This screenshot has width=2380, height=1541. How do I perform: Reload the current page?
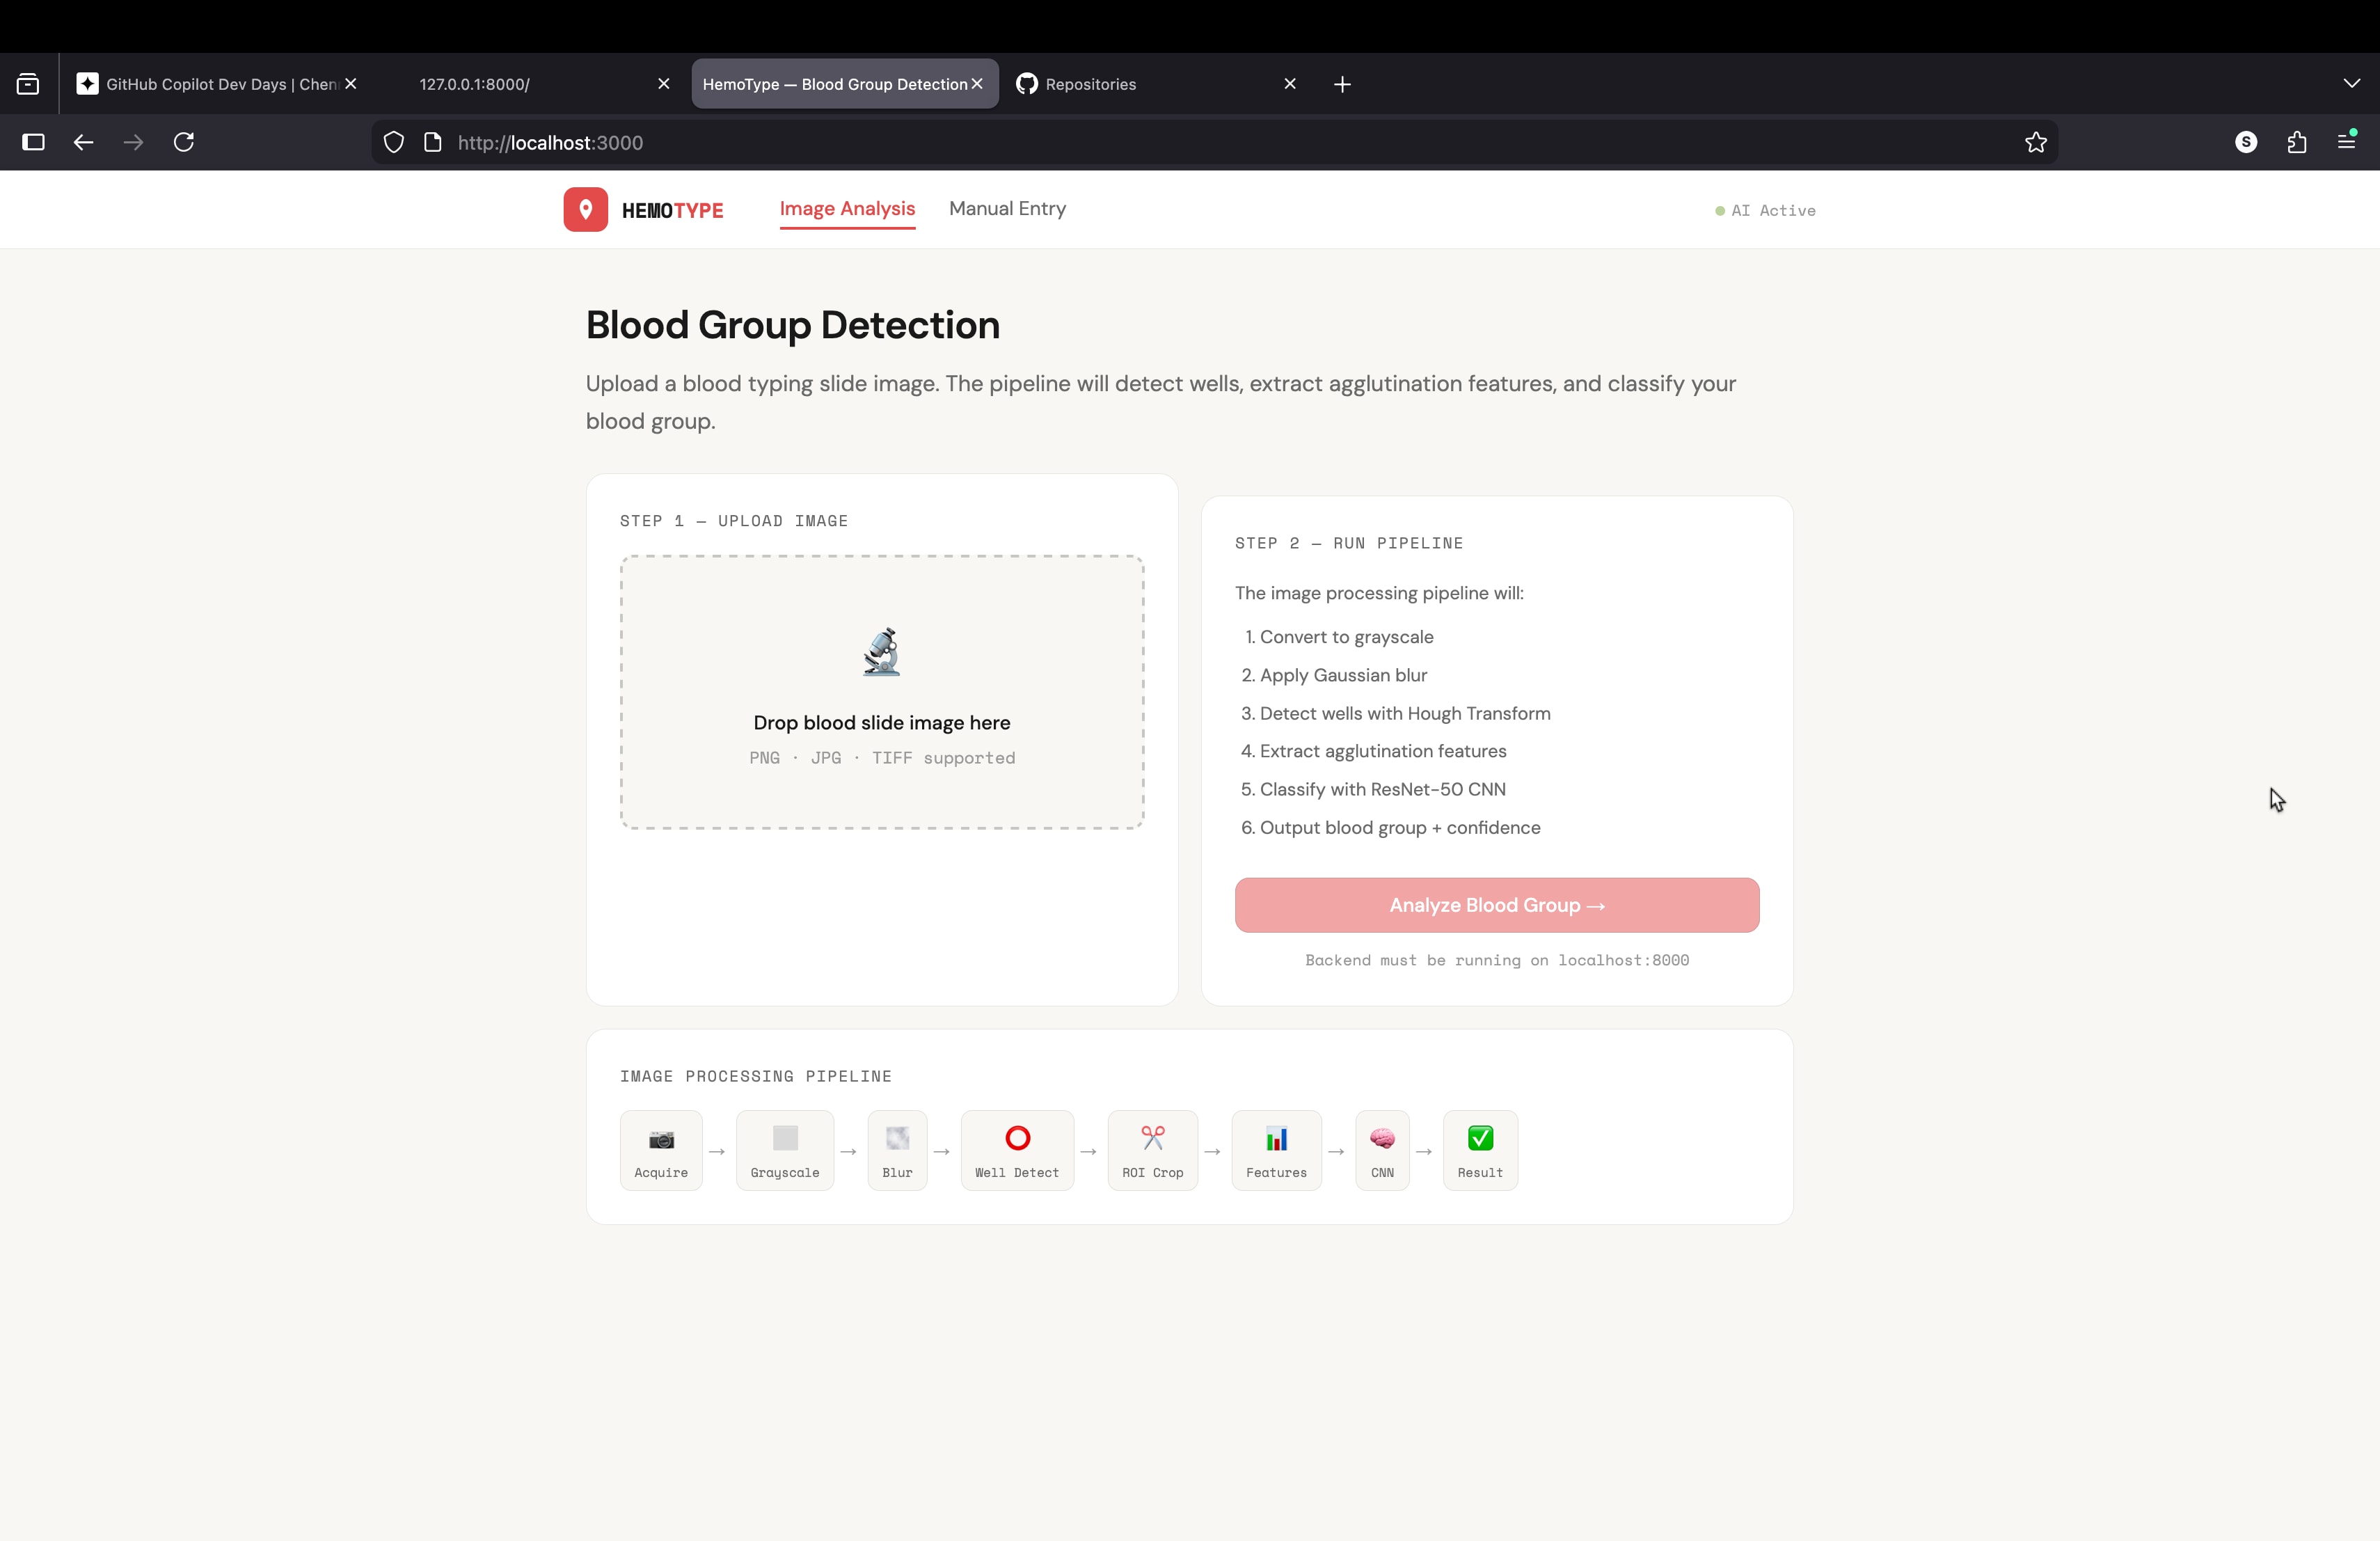(x=184, y=143)
